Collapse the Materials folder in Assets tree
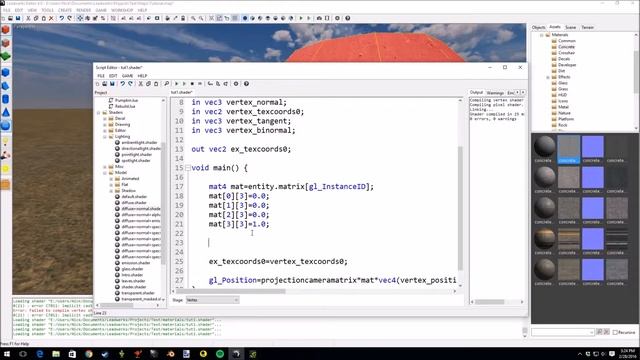The height and width of the screenshot is (360, 640). coord(542,35)
